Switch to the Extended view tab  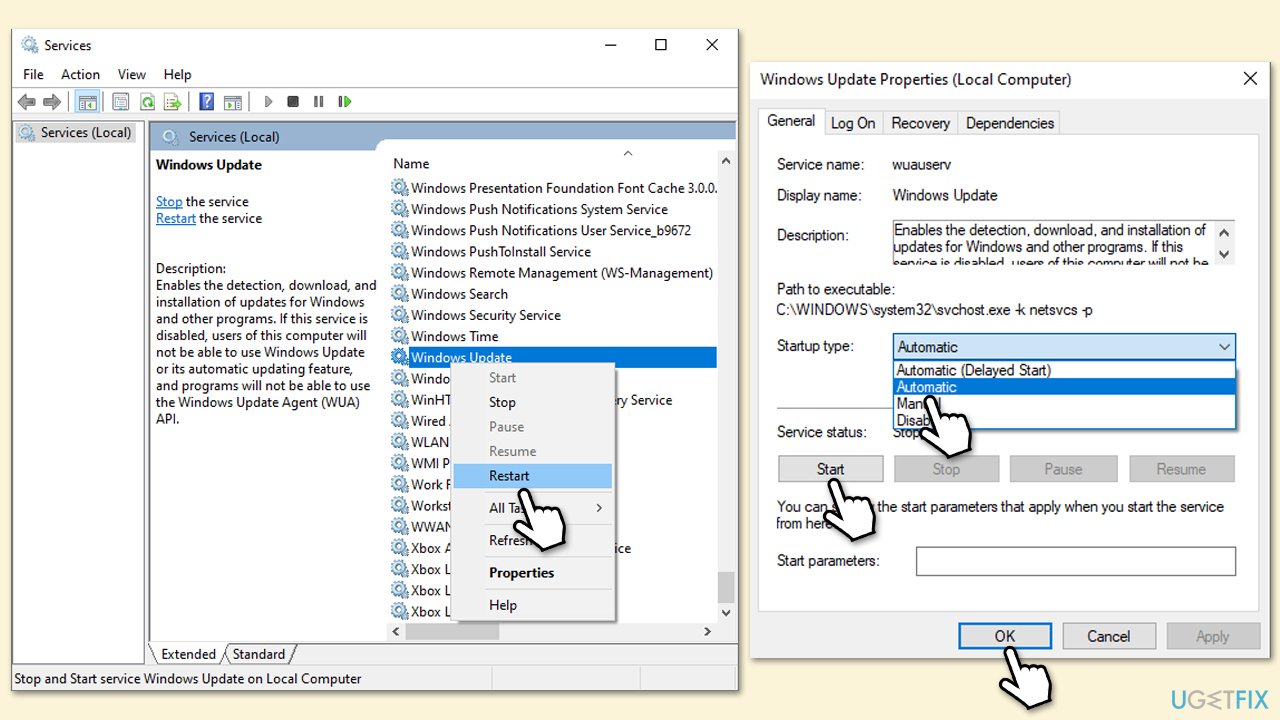(x=188, y=654)
